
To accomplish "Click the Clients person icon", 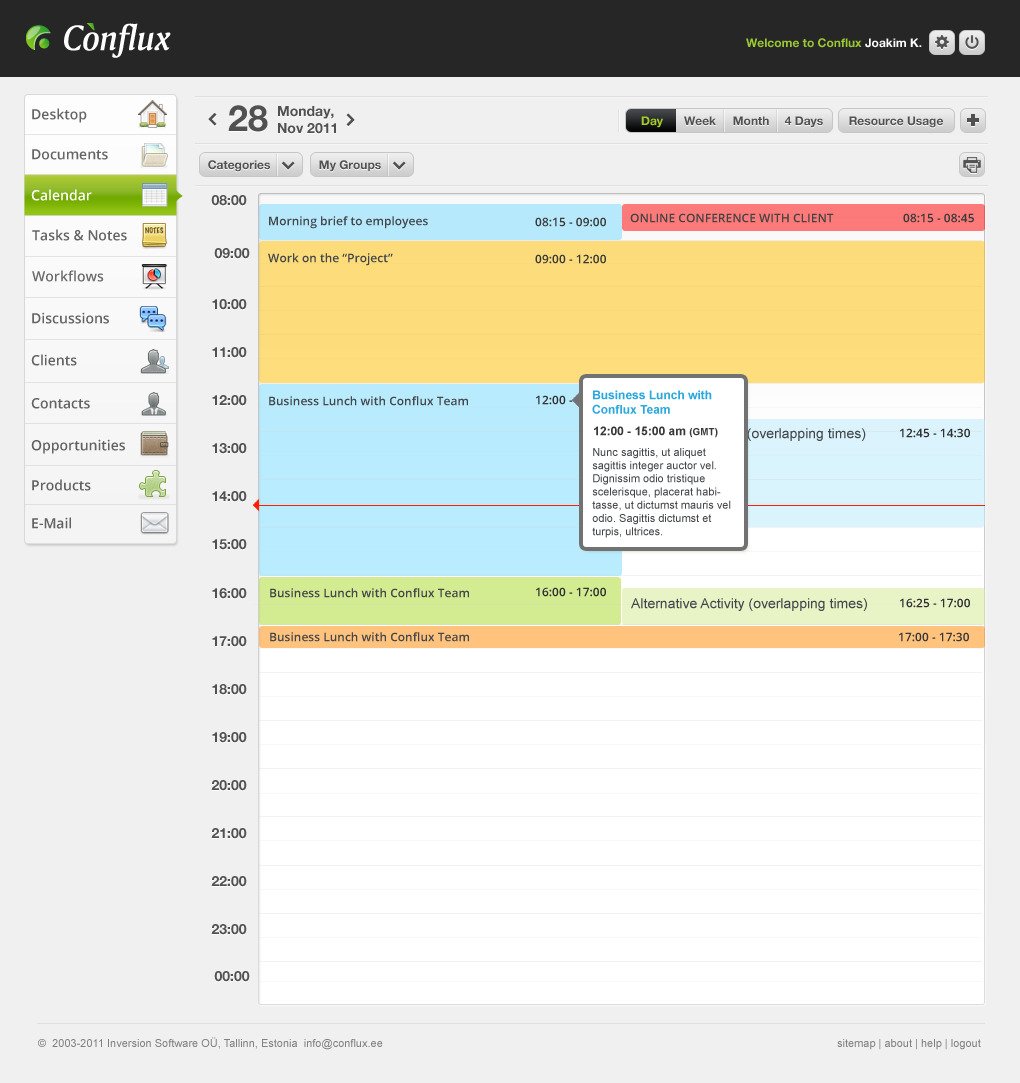I will (154, 361).
